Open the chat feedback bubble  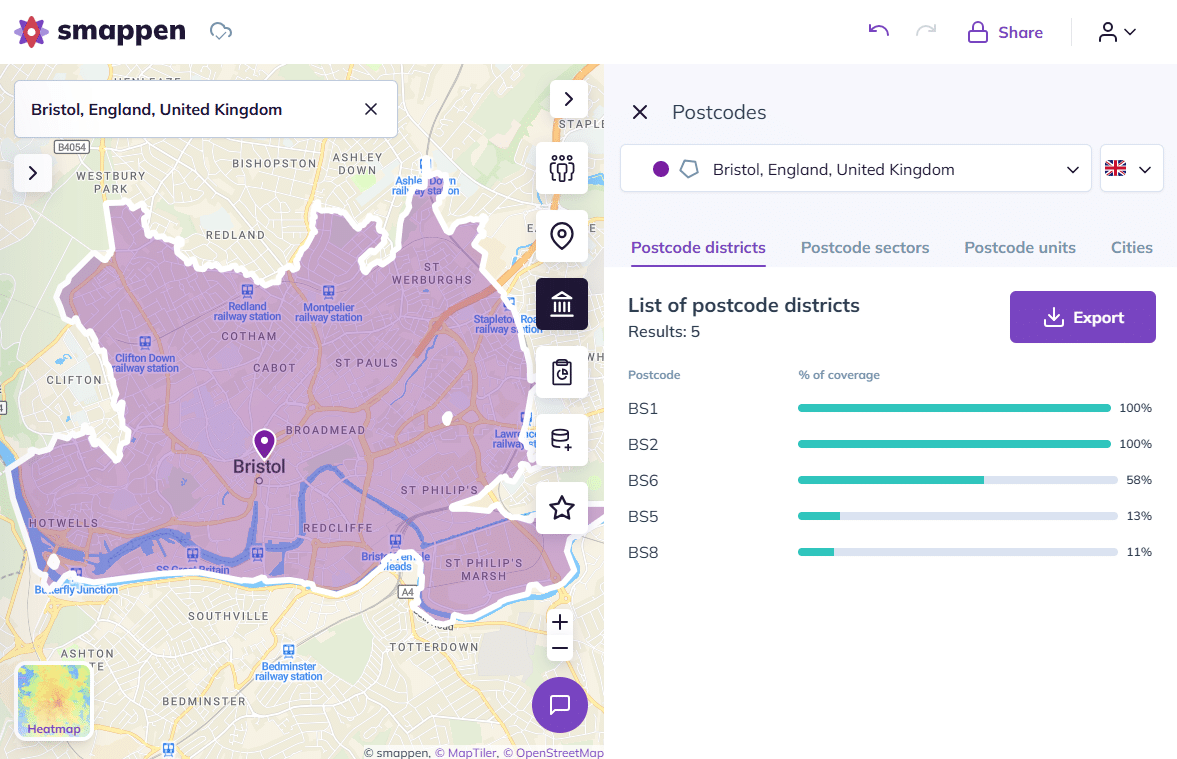point(560,705)
